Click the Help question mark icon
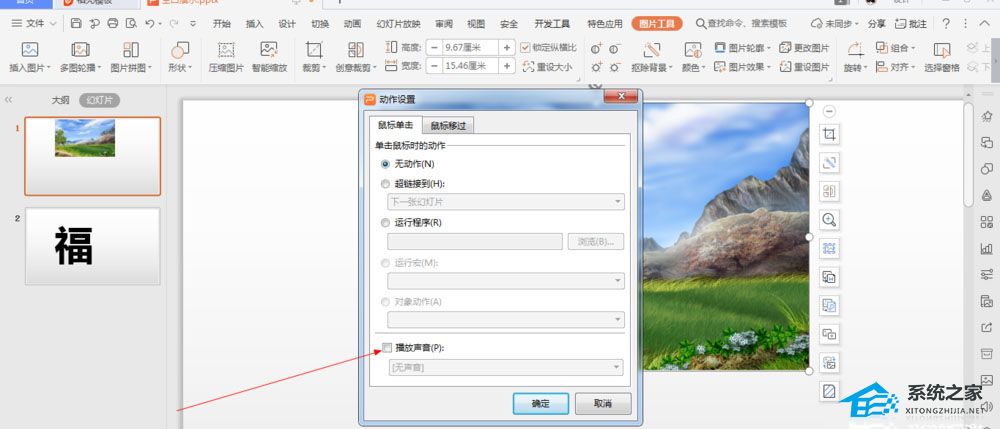The height and width of the screenshot is (429, 1000). [x=946, y=24]
